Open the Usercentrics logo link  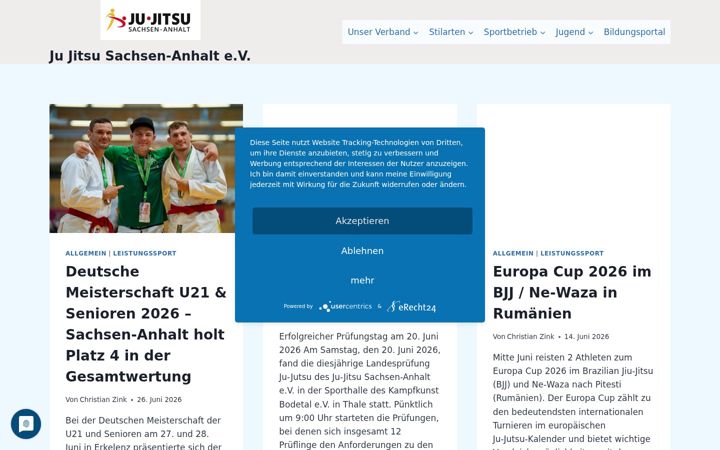click(345, 306)
